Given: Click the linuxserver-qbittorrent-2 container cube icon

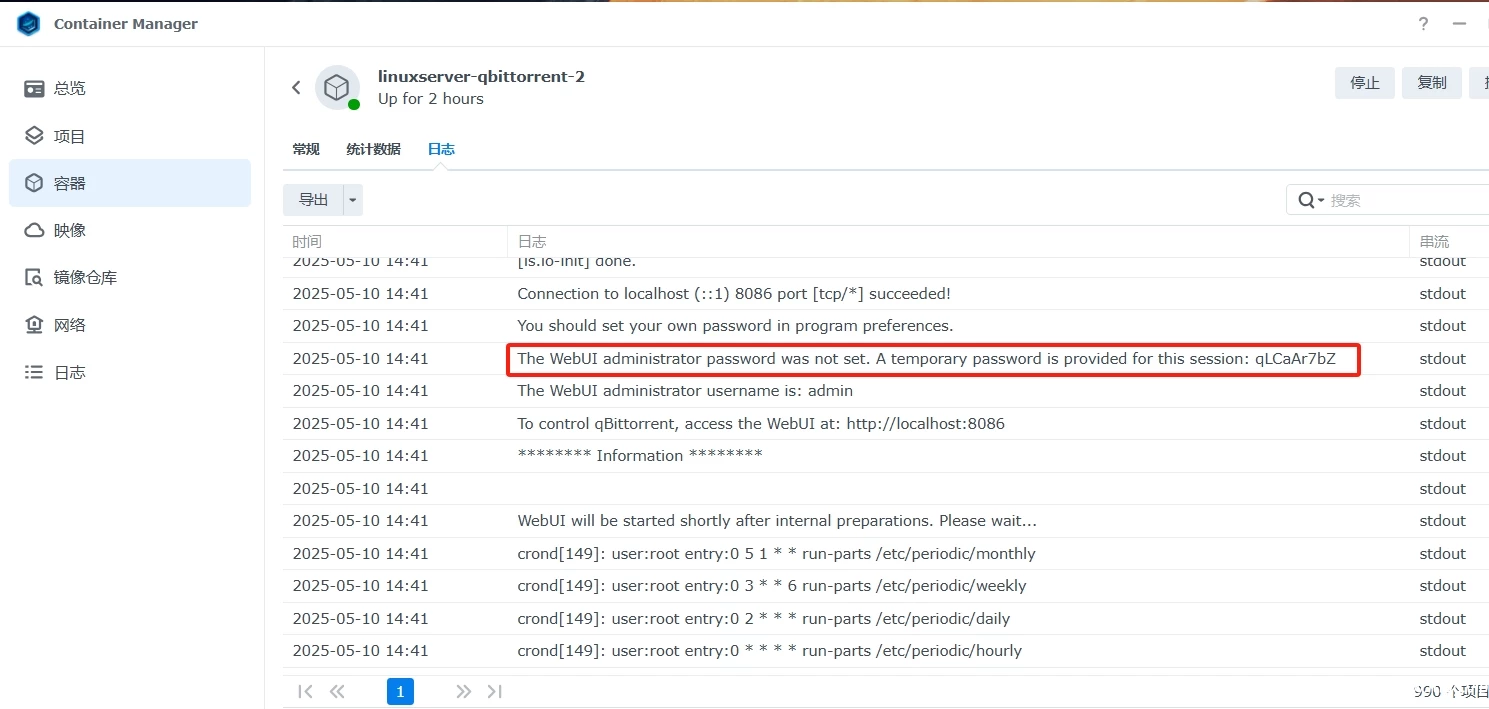Looking at the screenshot, I should [x=337, y=88].
